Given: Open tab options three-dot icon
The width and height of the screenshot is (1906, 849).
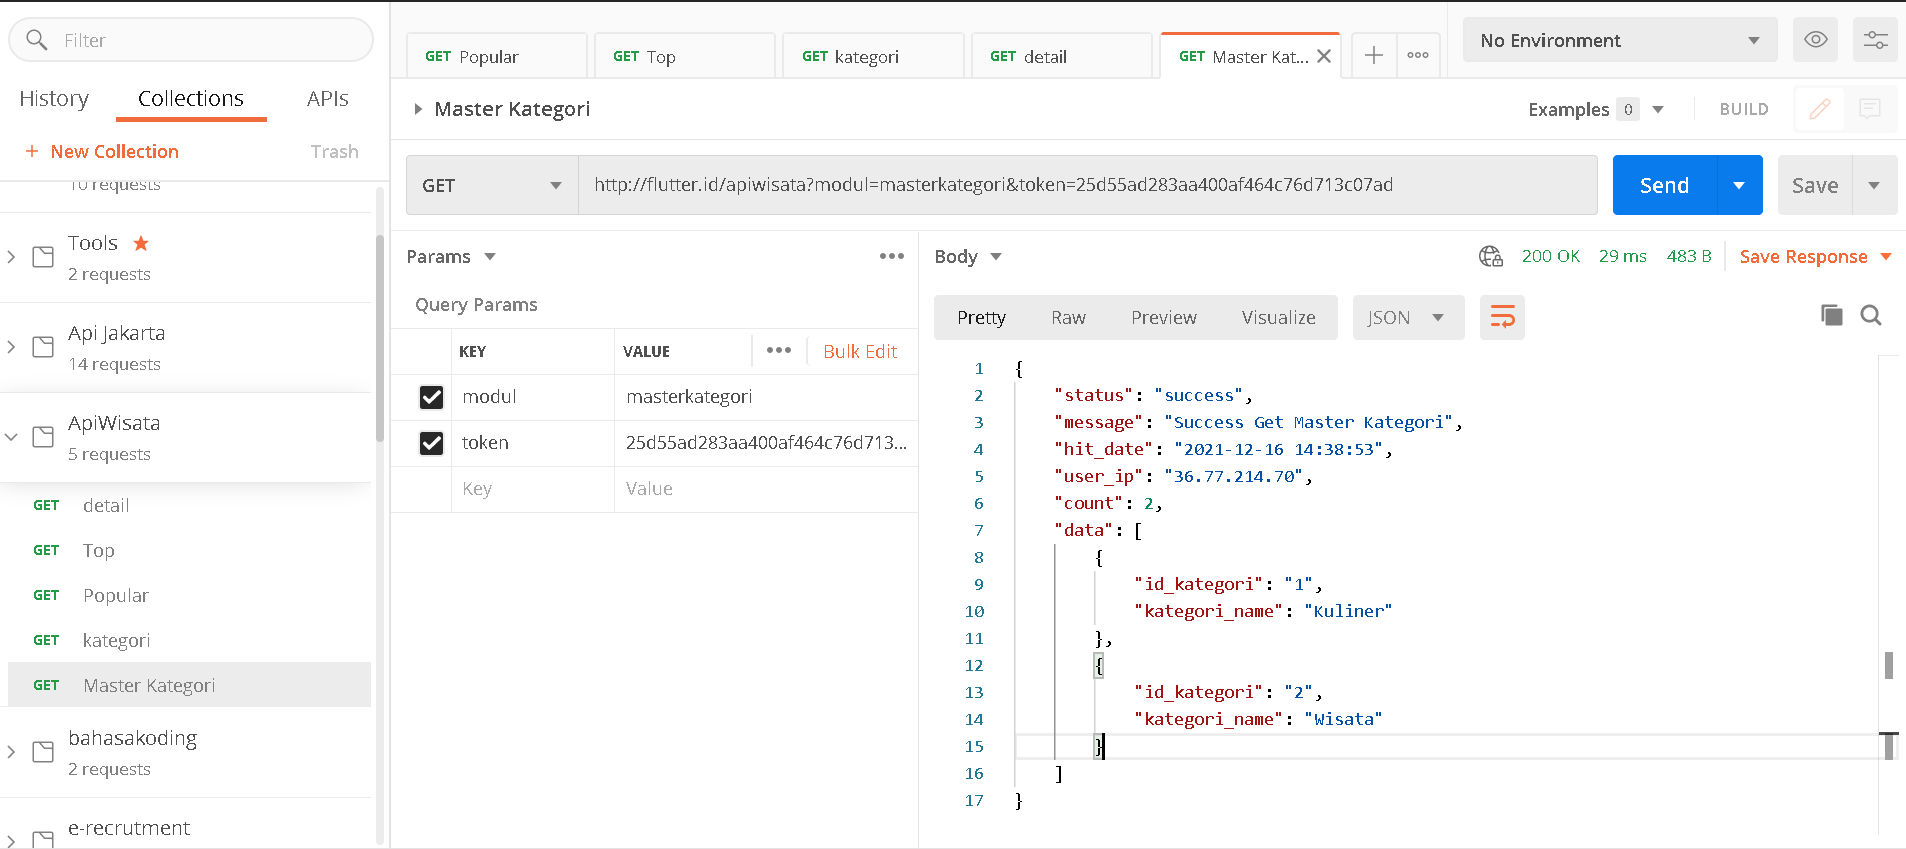Looking at the screenshot, I should (x=1418, y=56).
